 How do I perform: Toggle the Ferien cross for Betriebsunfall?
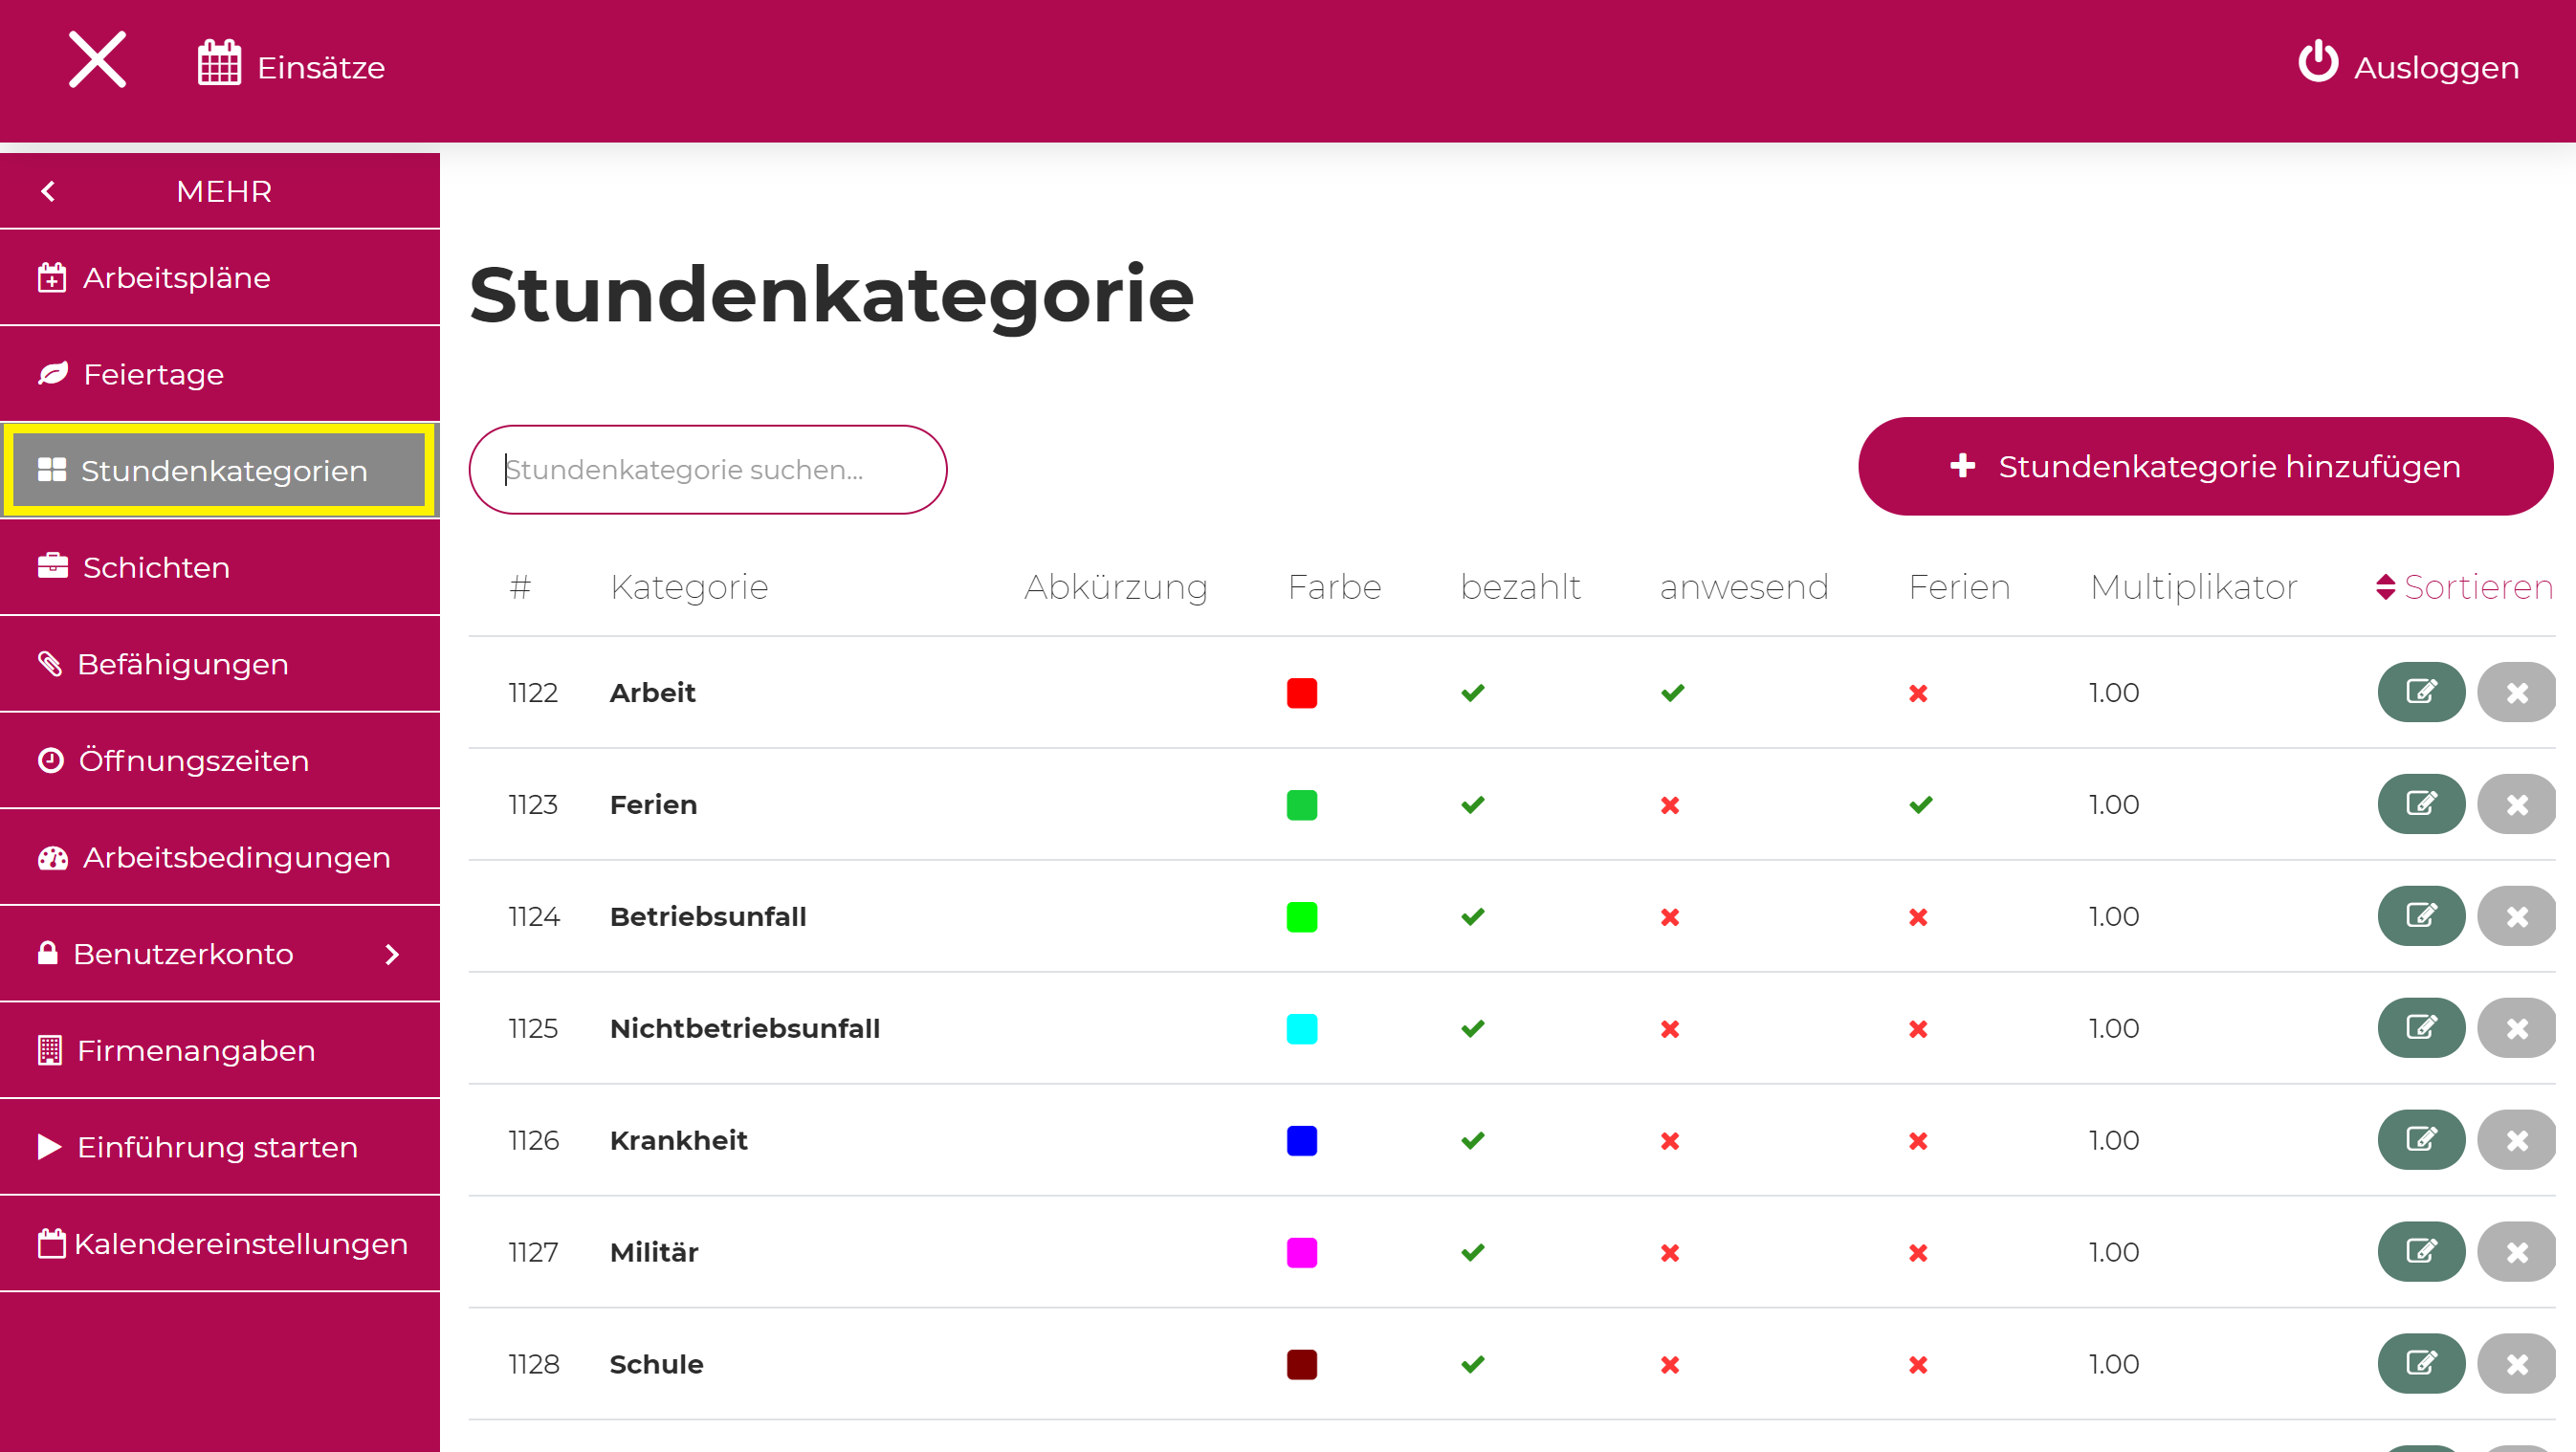coord(1918,917)
